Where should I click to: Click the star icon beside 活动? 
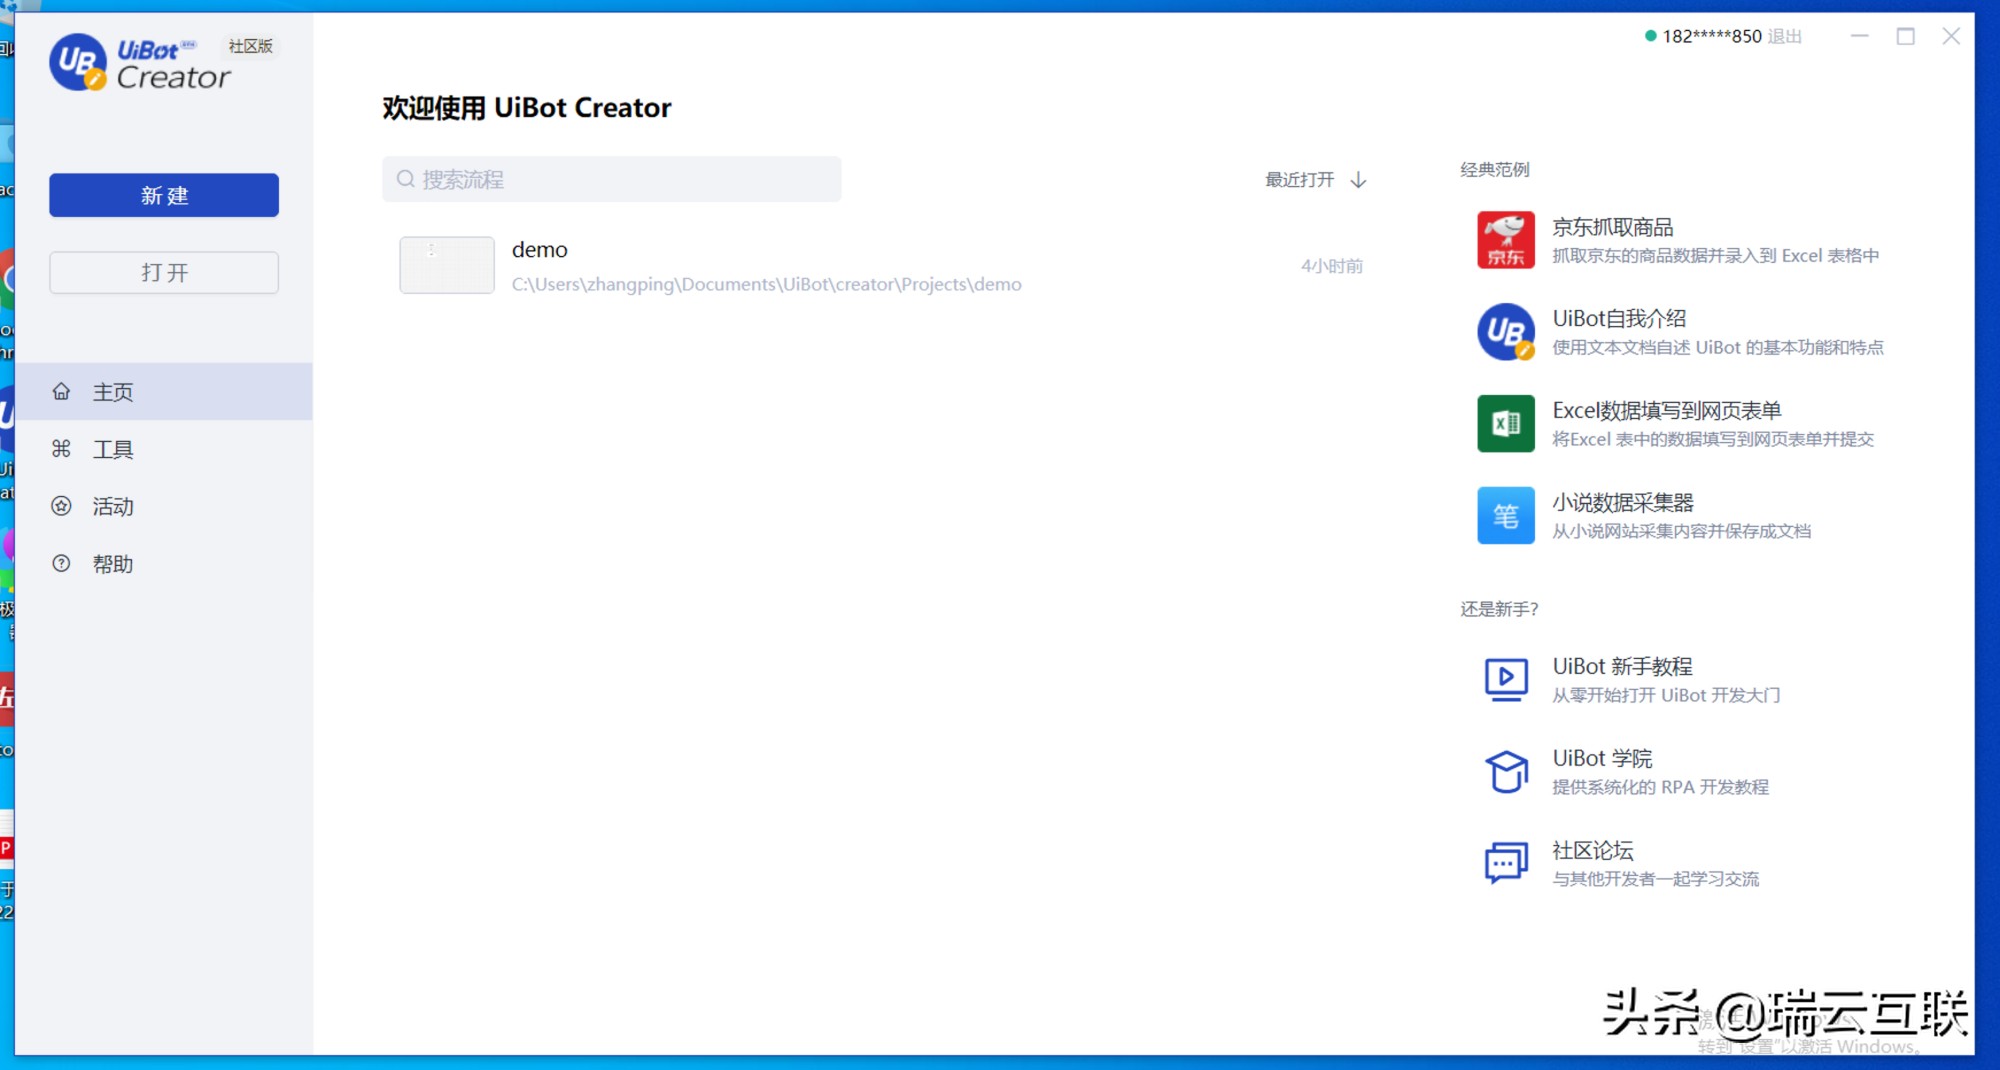61,506
